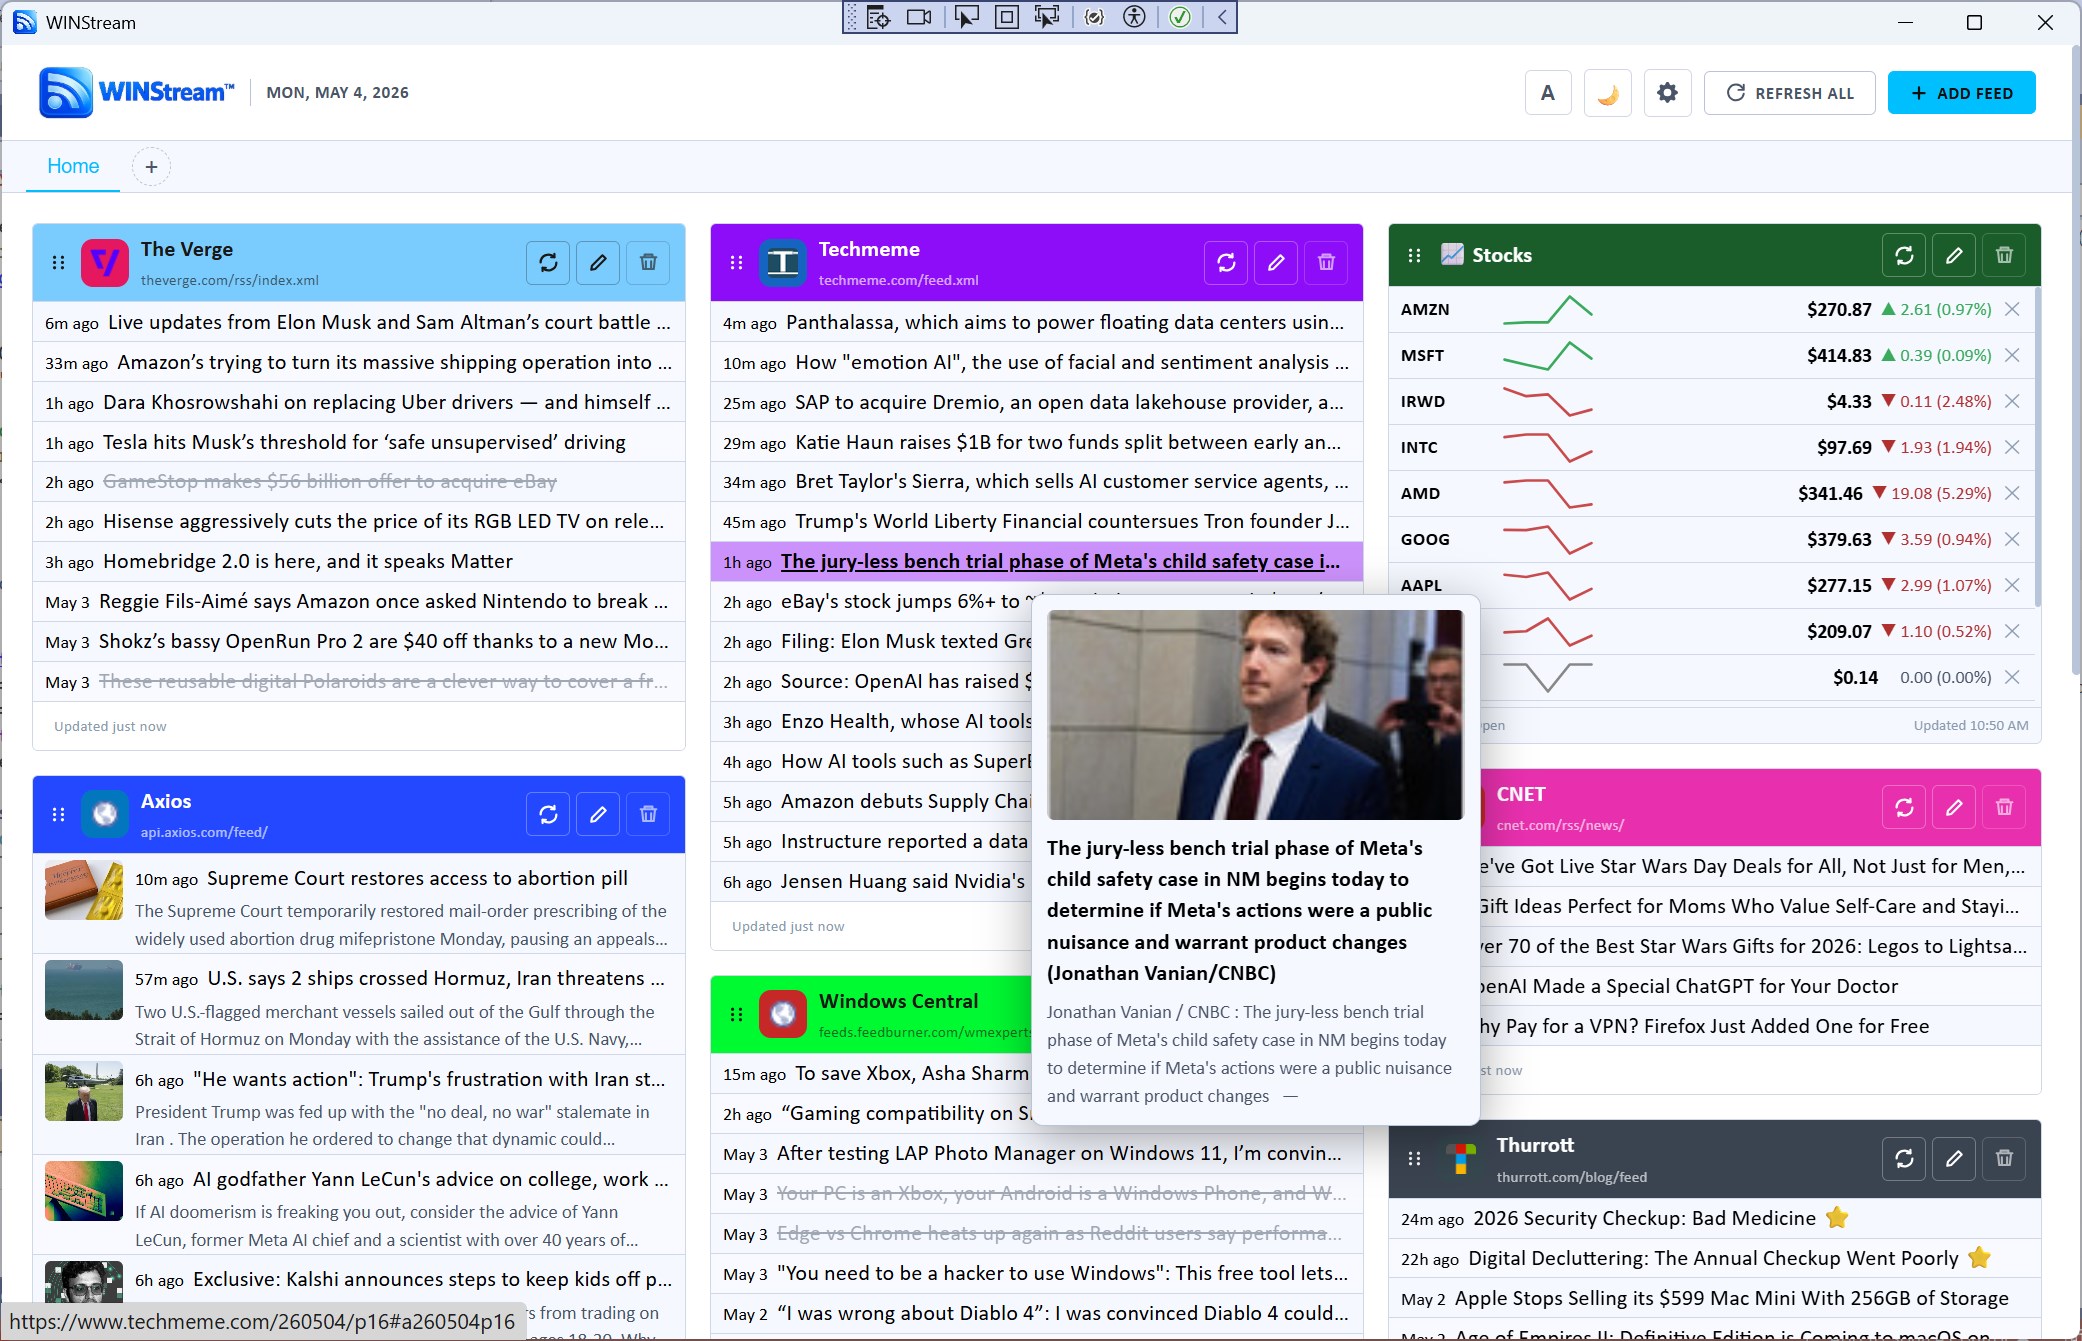Remove the AMD ticker
Image resolution: width=2082 pixels, height=1341 pixels.
[2013, 493]
